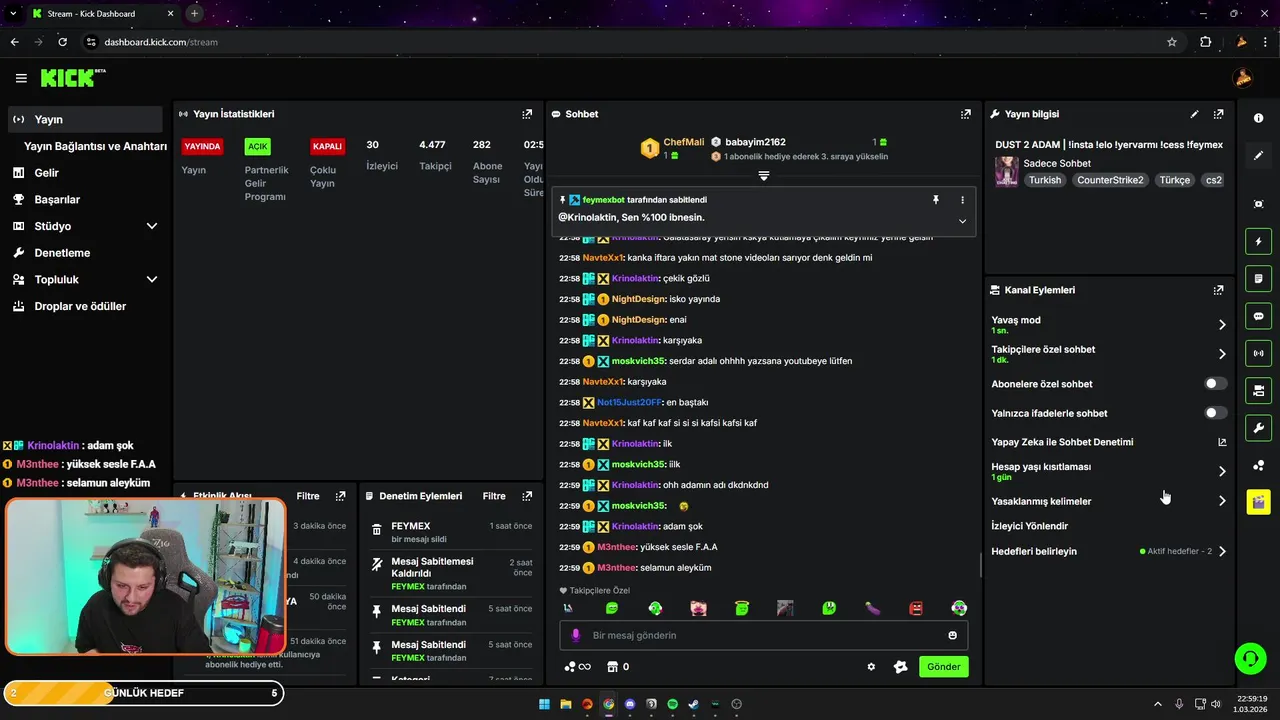Click the wrench sidebar icon
Image resolution: width=1280 pixels, height=720 pixels.
pos(1258,428)
